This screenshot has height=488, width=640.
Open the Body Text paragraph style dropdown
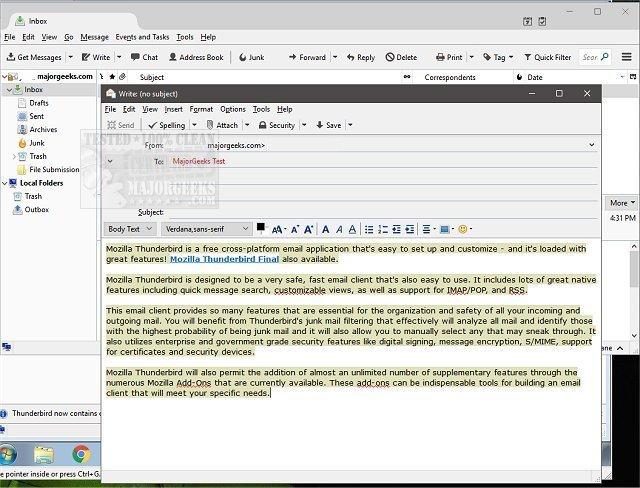[x=129, y=230]
